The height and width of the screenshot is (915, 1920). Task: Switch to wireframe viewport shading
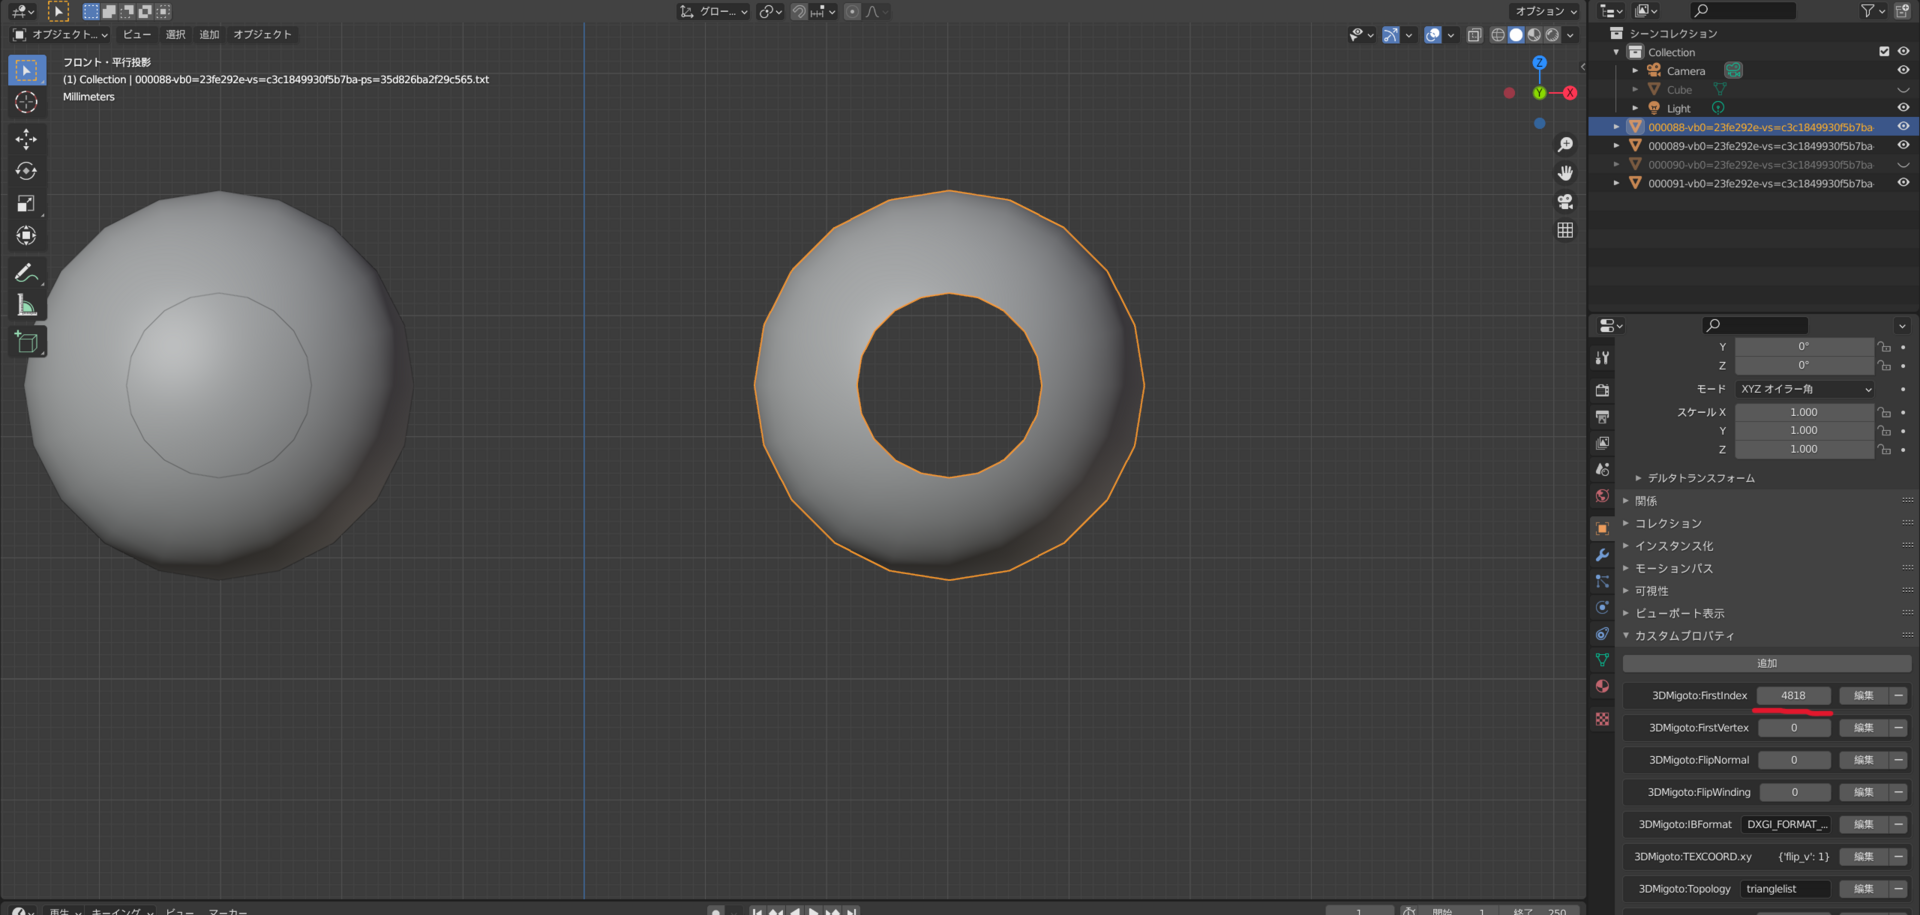pos(1498,35)
